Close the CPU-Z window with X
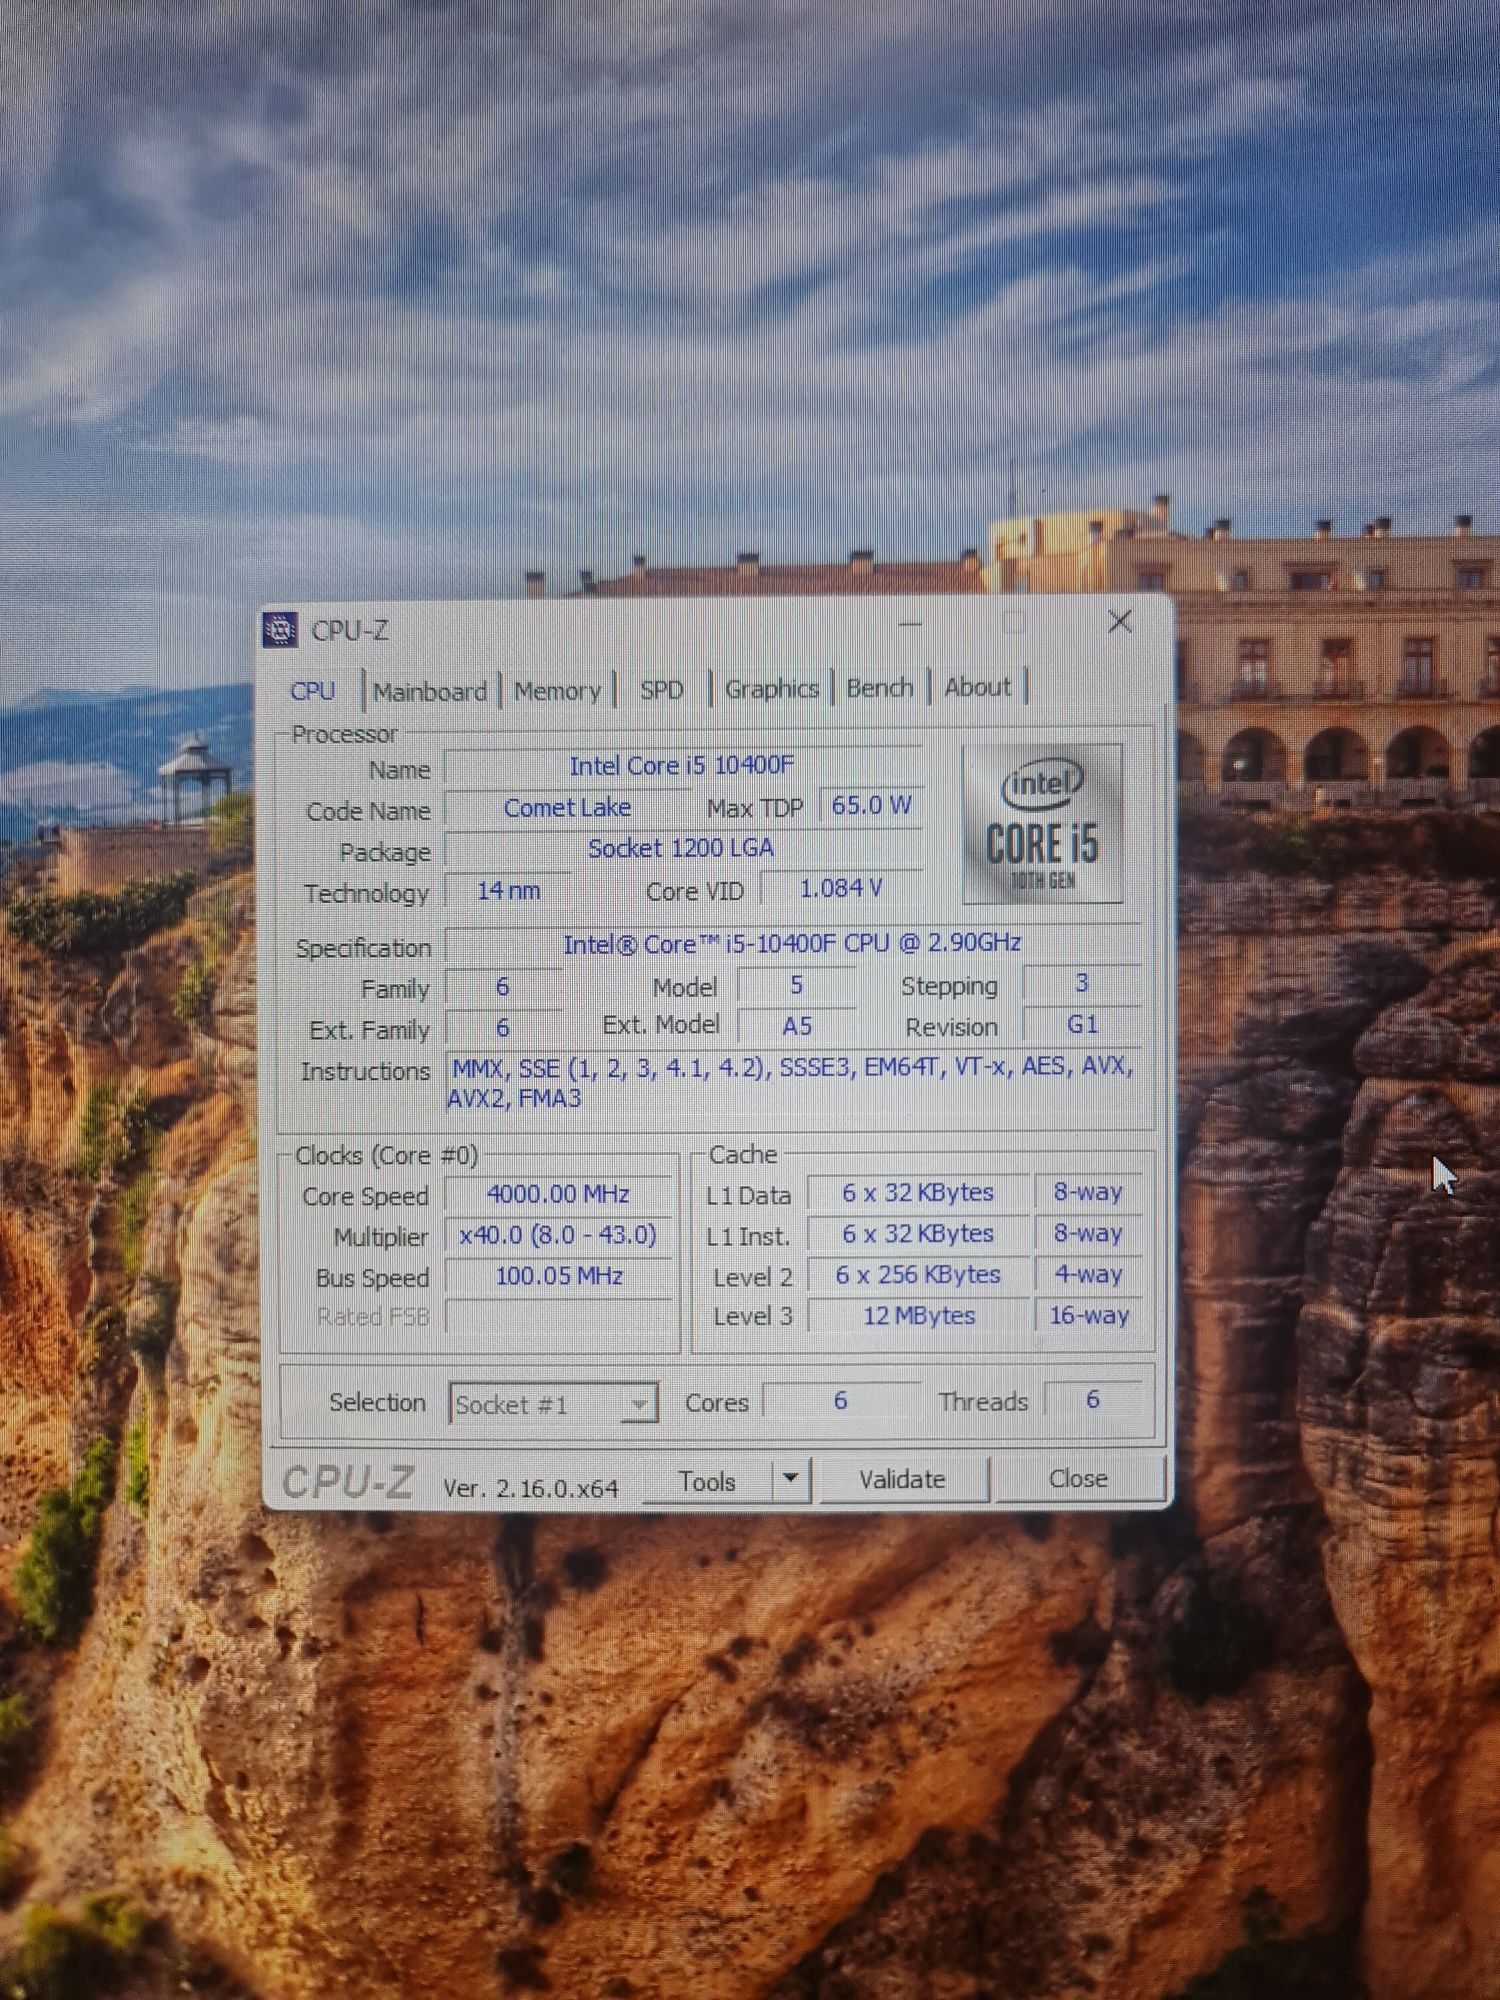 1120,622
